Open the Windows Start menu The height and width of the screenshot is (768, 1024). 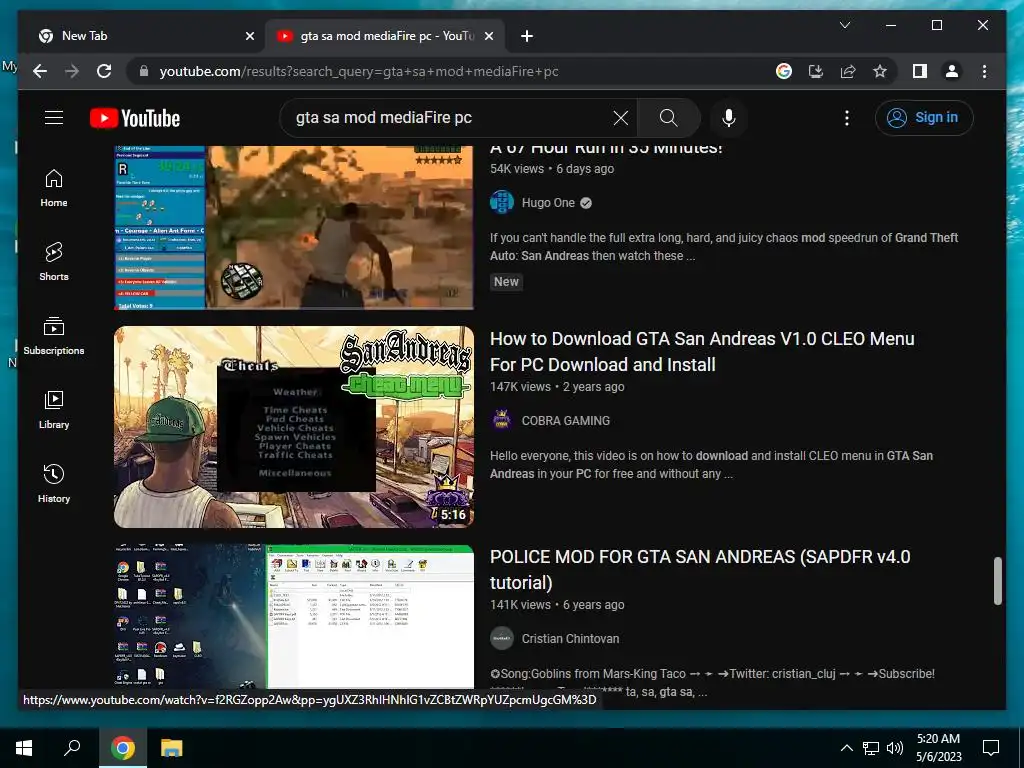[24, 748]
